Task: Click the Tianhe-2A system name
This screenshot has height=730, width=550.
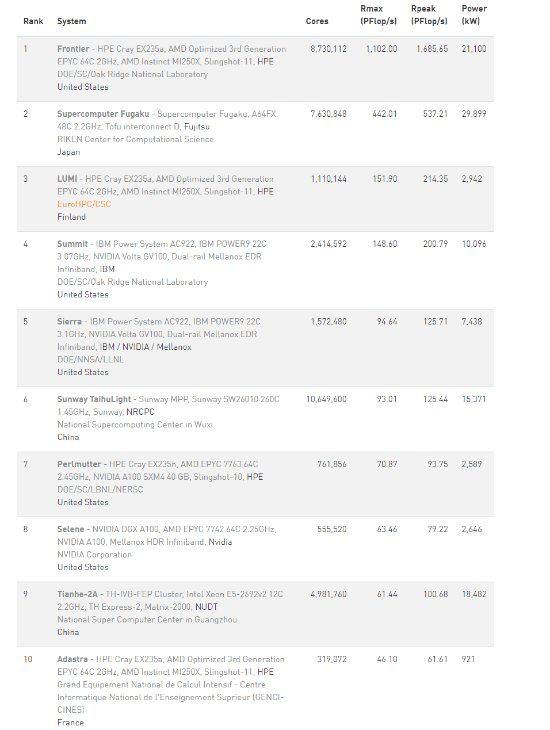Action: point(77,595)
